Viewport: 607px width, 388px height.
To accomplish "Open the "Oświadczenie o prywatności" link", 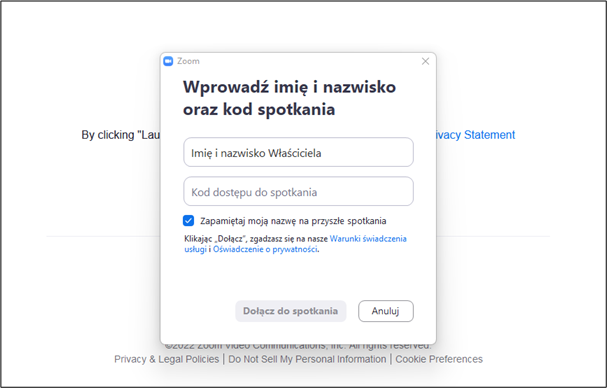I will tap(265, 249).
